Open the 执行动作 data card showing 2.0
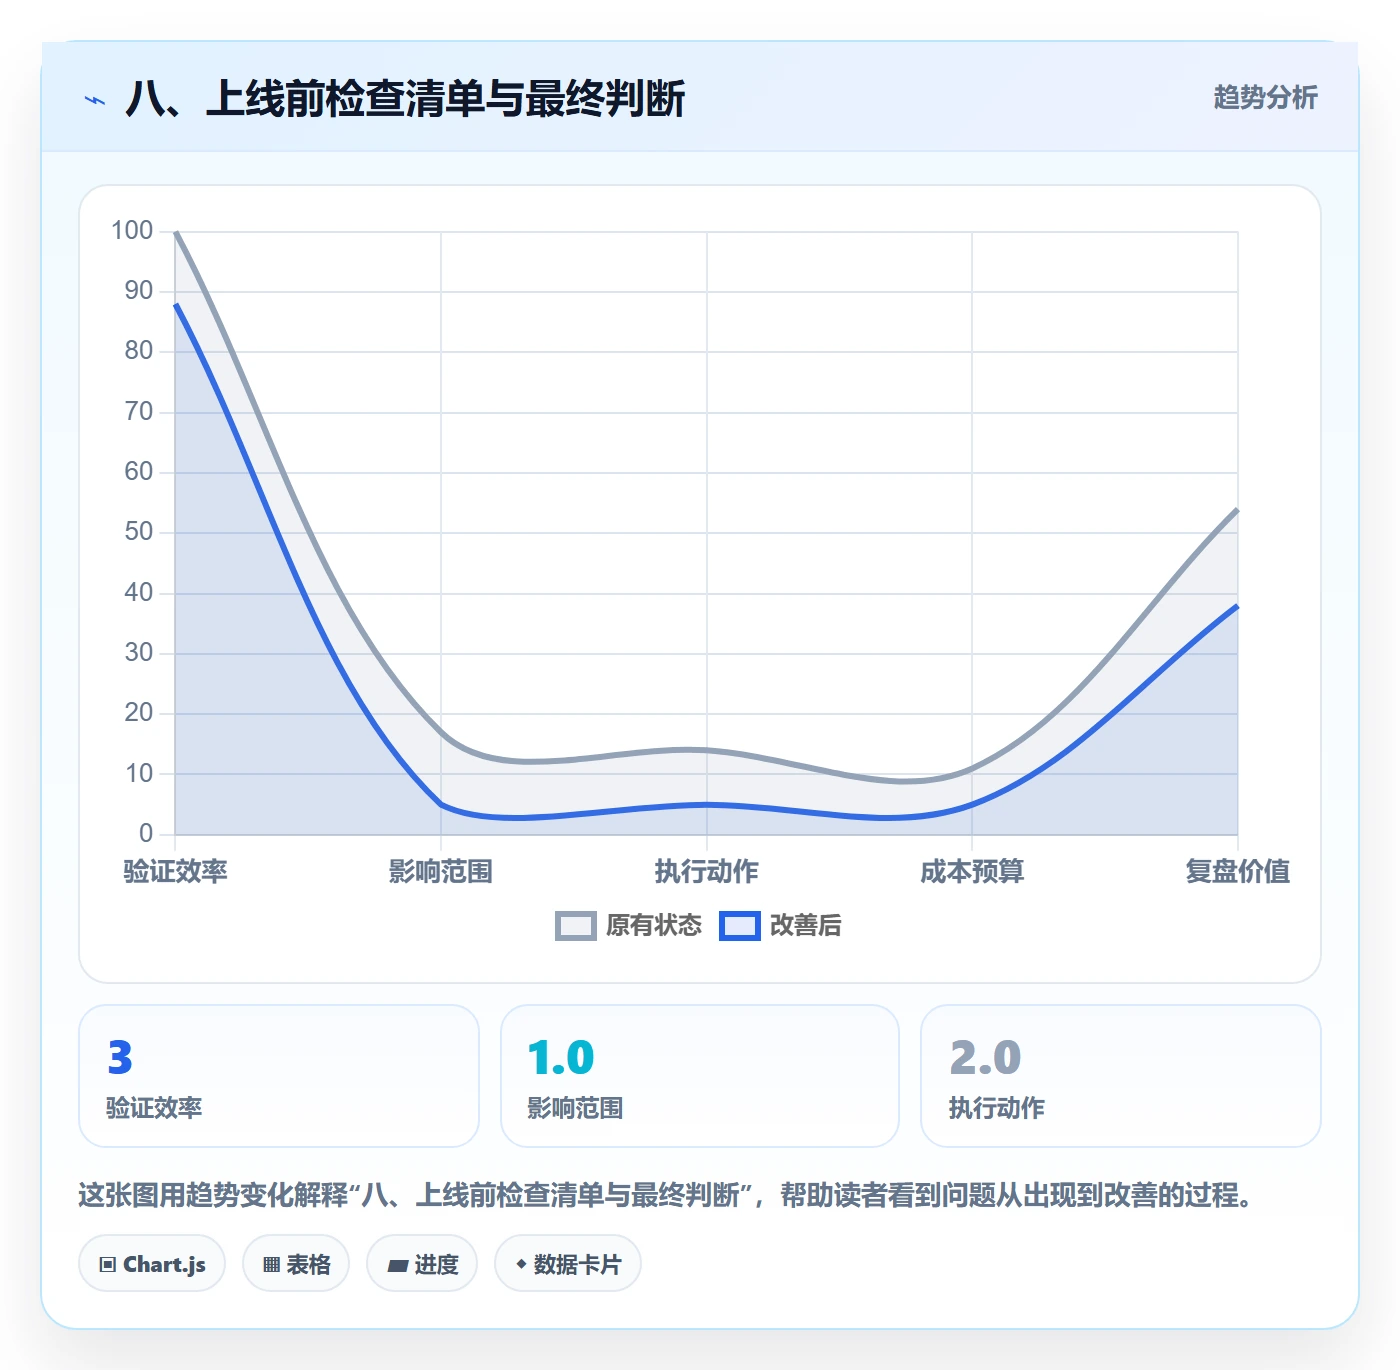This screenshot has height=1370, width=1400. pyautogui.click(x=1121, y=1076)
